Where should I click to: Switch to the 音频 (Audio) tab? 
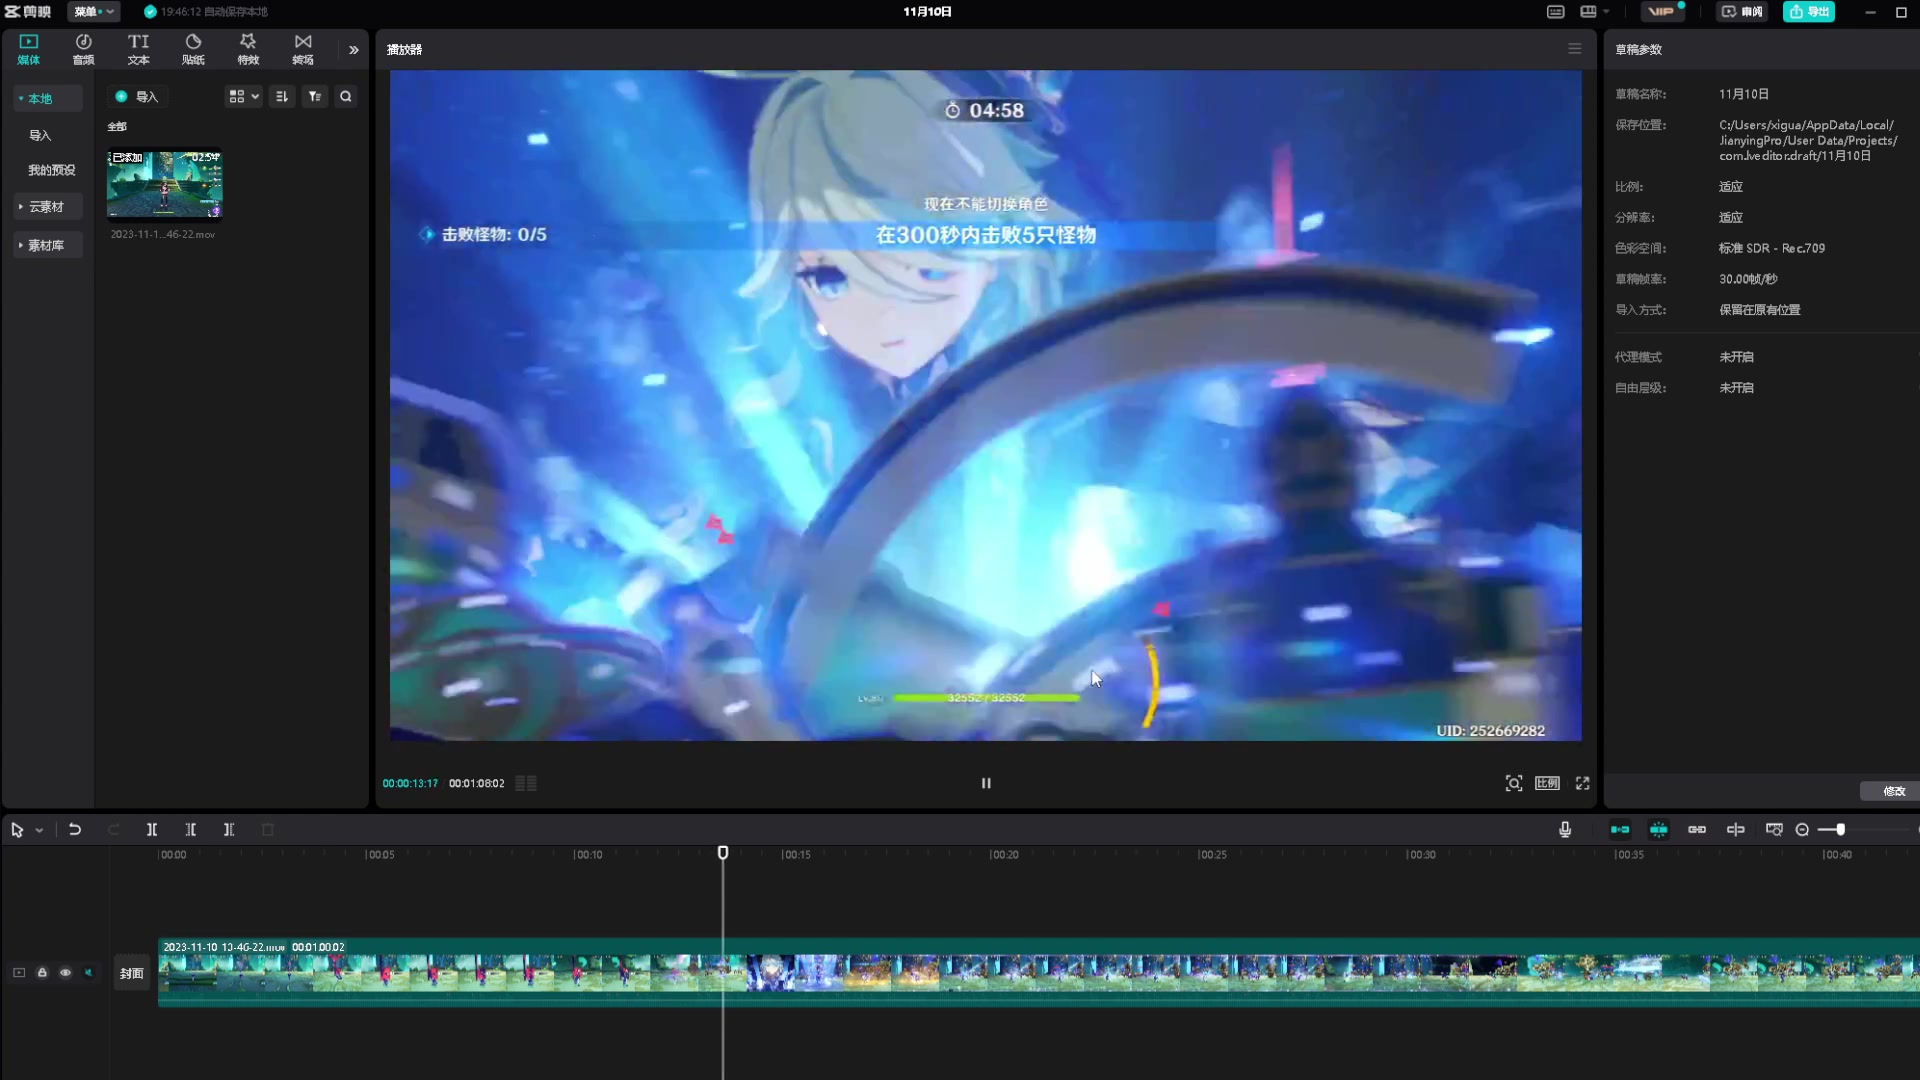click(83, 49)
